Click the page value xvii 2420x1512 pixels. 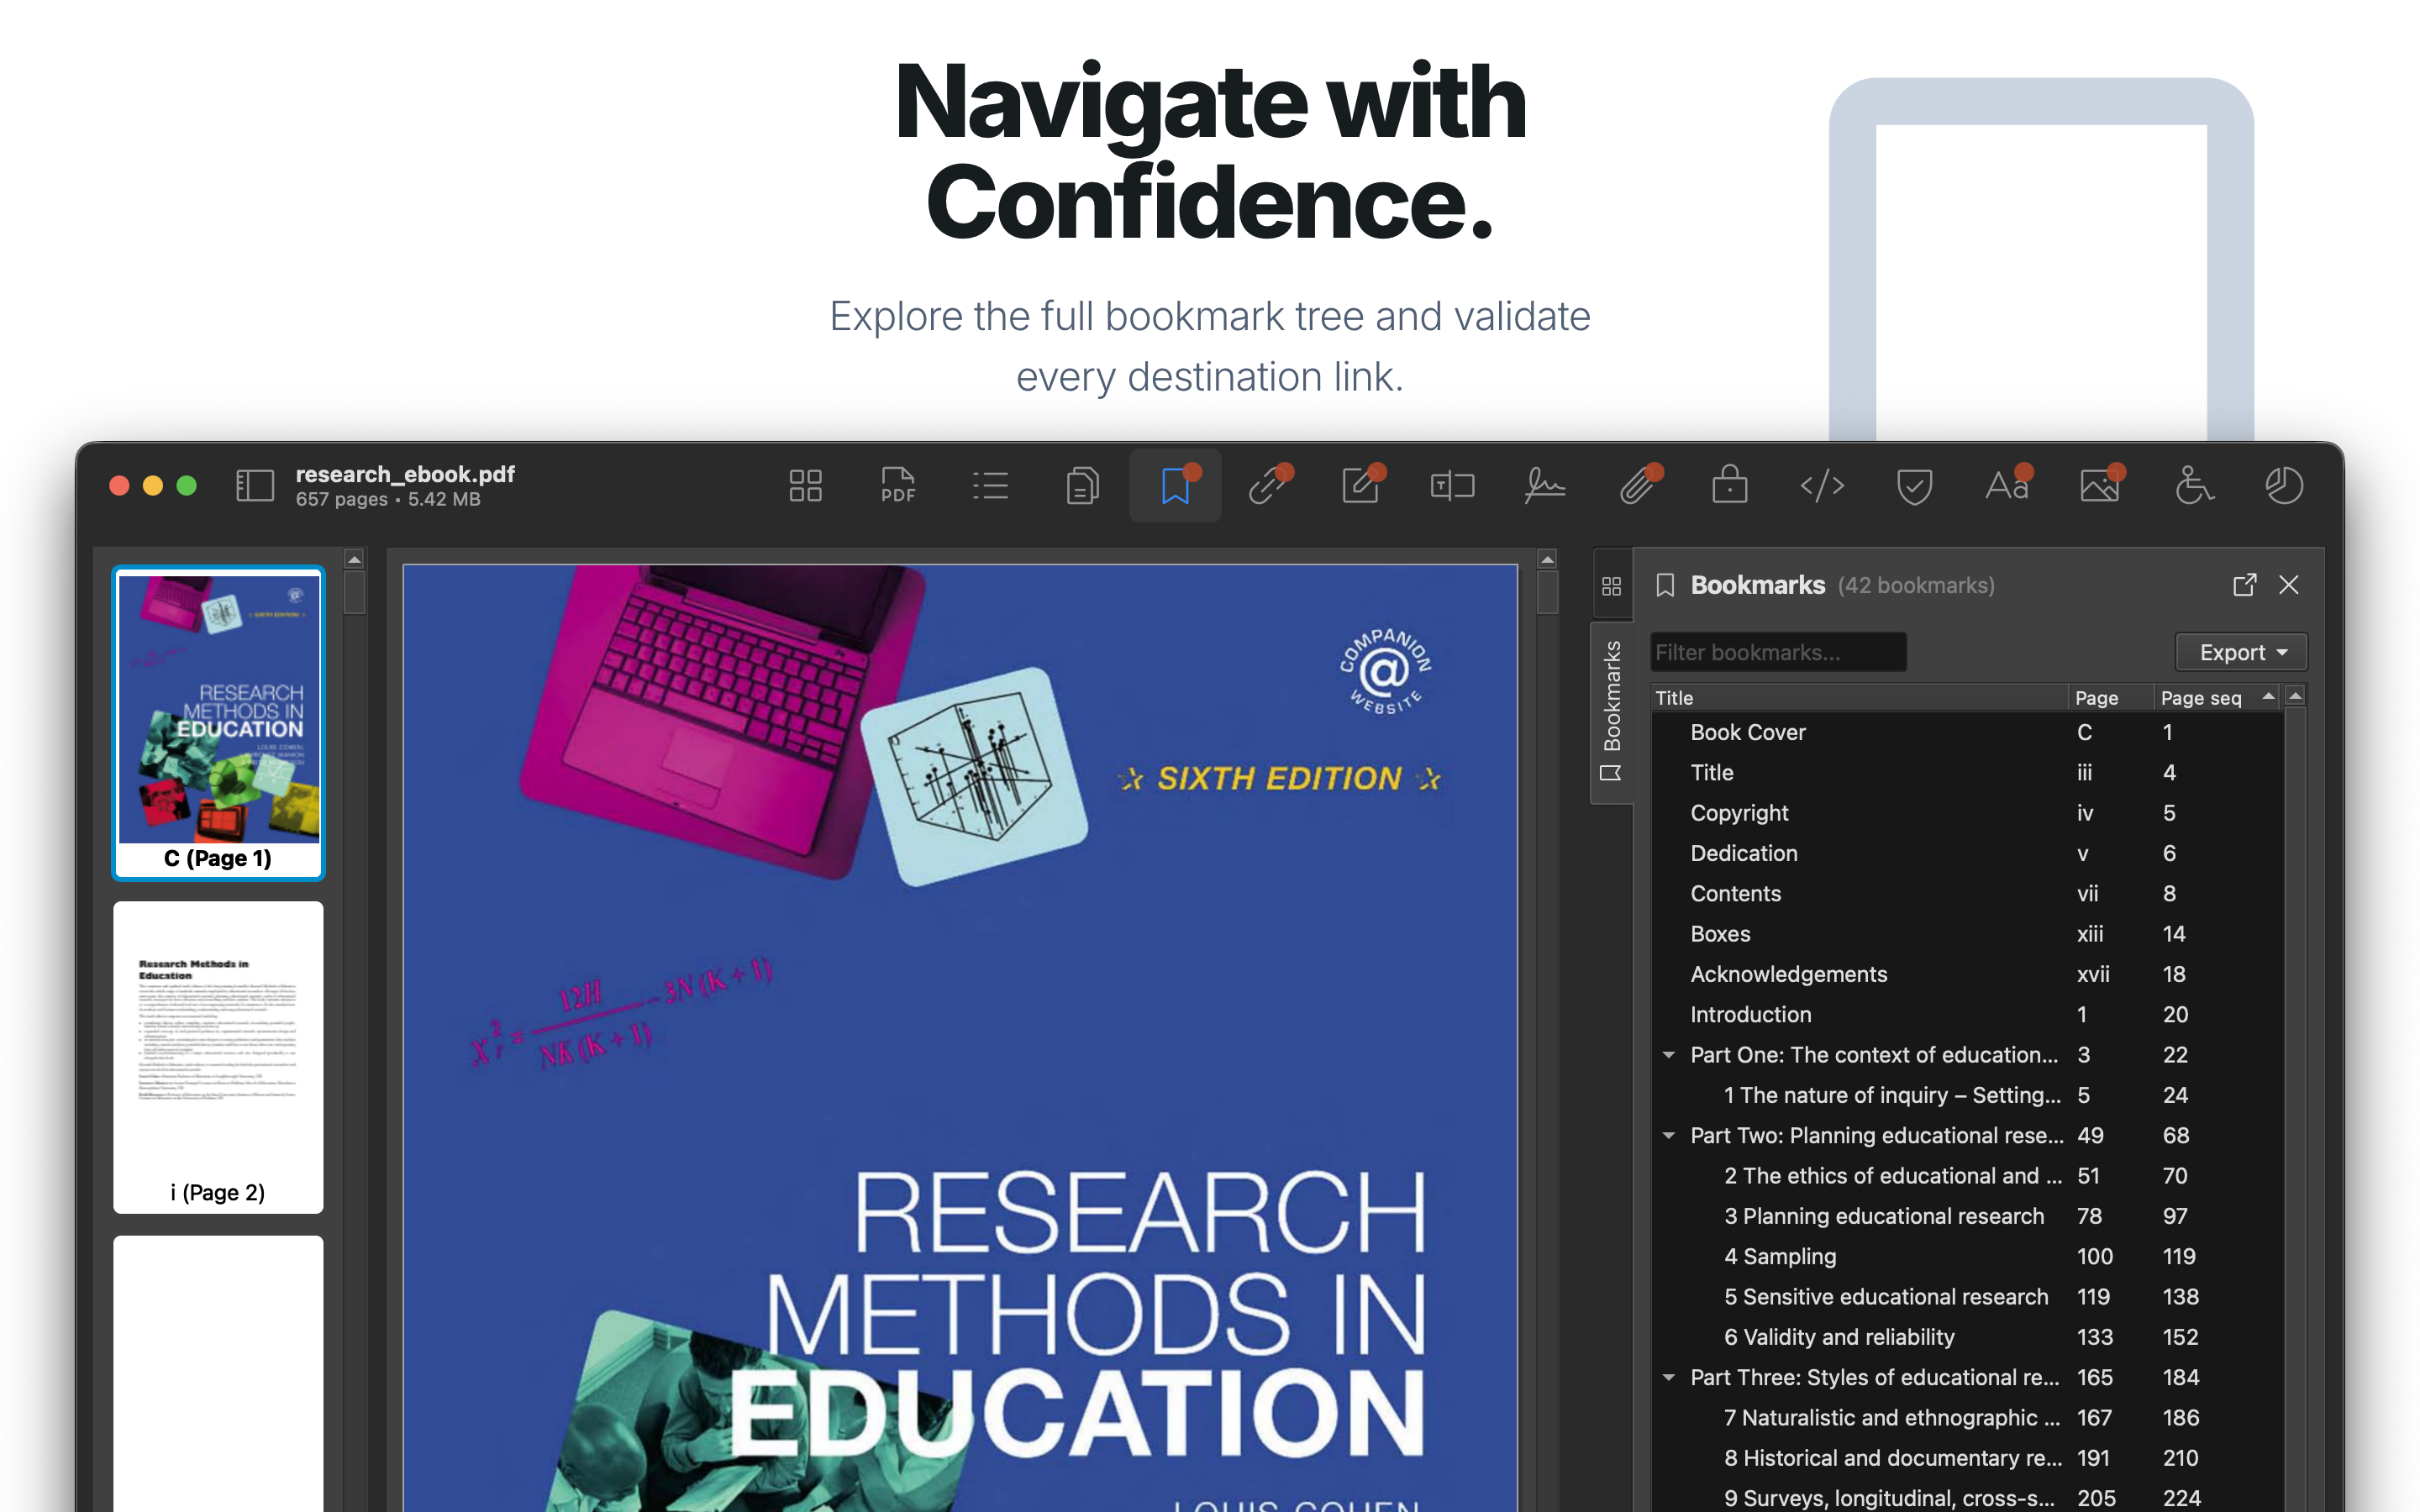click(x=2093, y=974)
